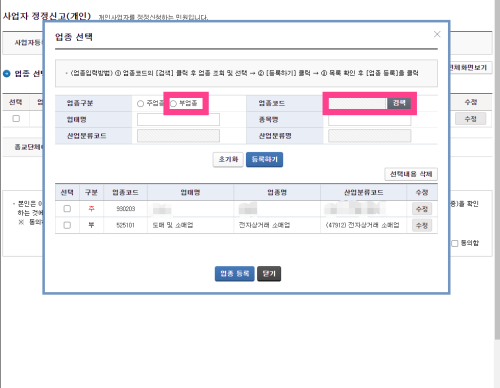The height and width of the screenshot is (388, 500).
Task: Click the 산업분류명 field
Action: coord(369,136)
